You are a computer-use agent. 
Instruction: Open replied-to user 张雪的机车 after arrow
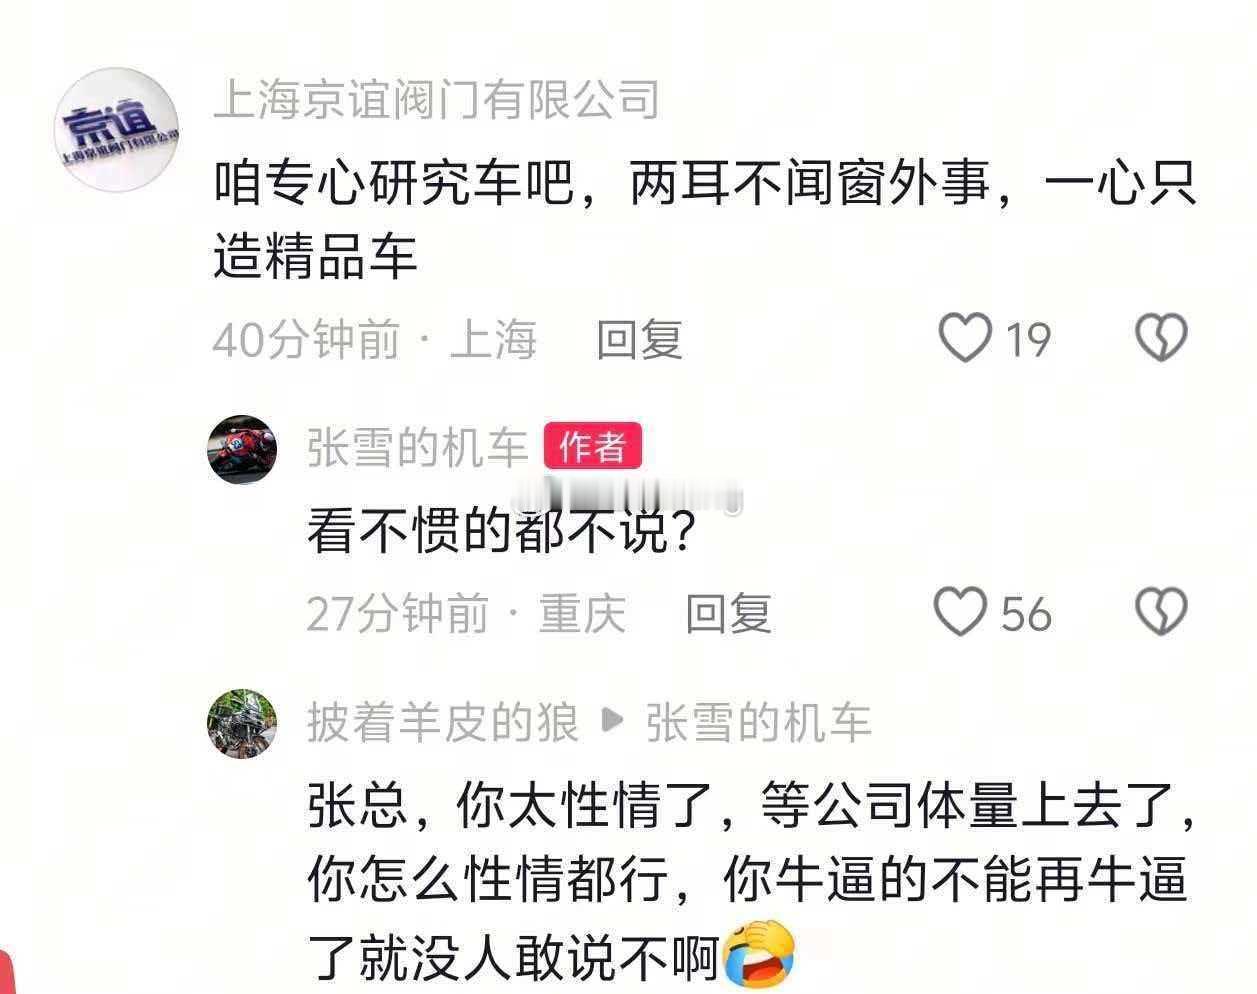[759, 722]
